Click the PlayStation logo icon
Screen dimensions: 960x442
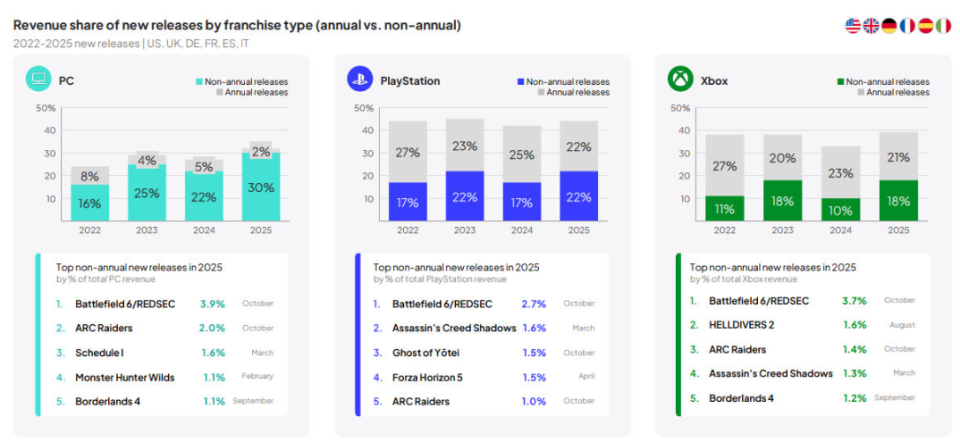tap(360, 79)
